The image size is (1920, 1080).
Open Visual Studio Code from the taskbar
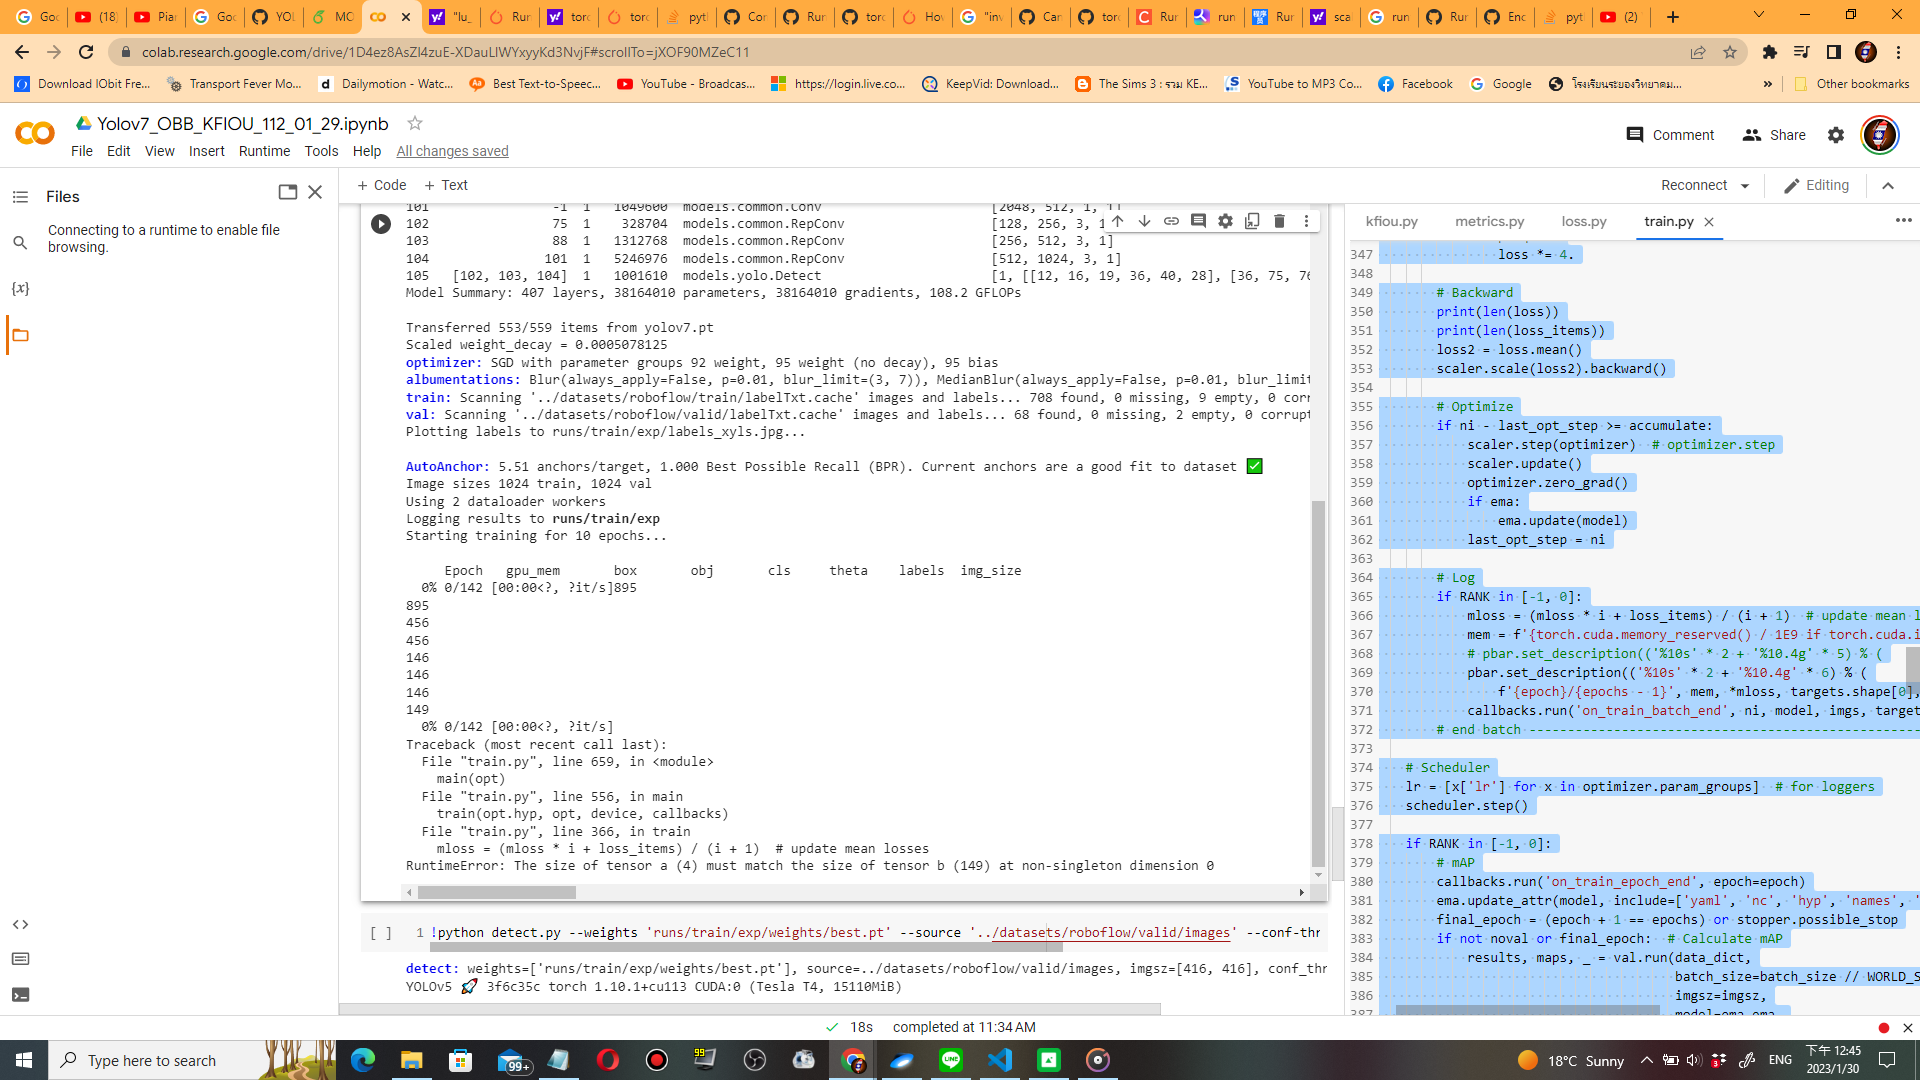(1000, 1060)
